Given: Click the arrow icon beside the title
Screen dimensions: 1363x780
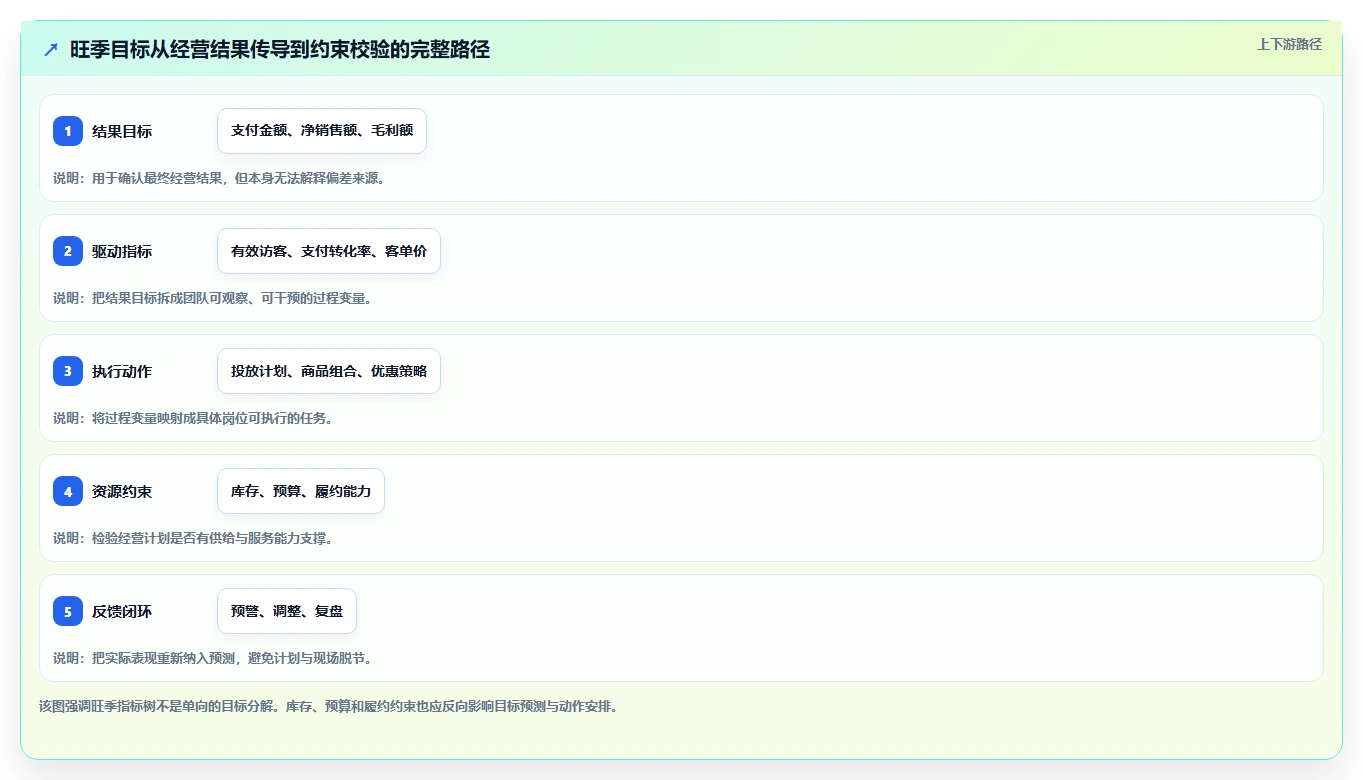Looking at the screenshot, I should (x=51, y=50).
